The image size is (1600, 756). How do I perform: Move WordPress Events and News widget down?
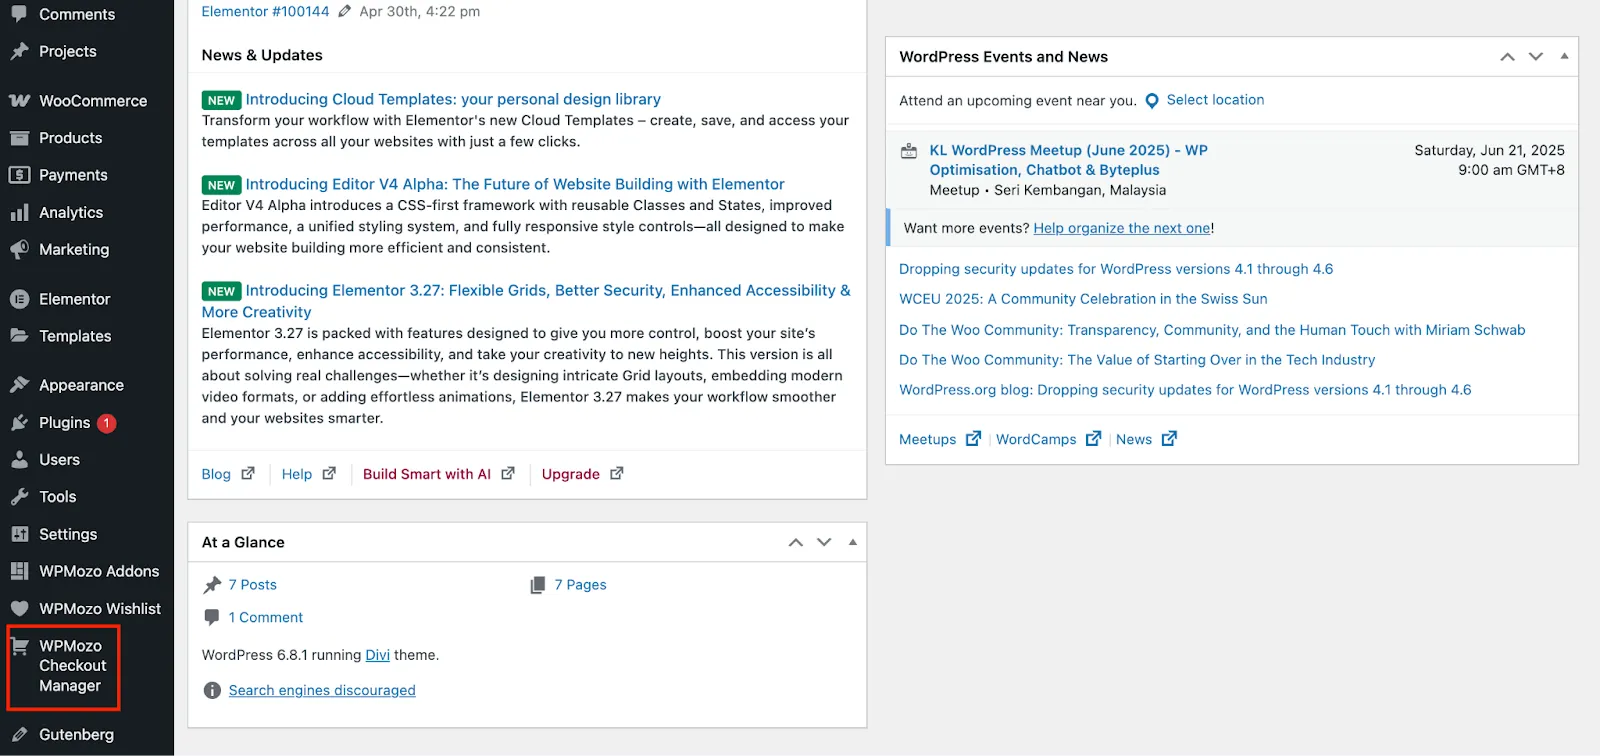point(1536,57)
